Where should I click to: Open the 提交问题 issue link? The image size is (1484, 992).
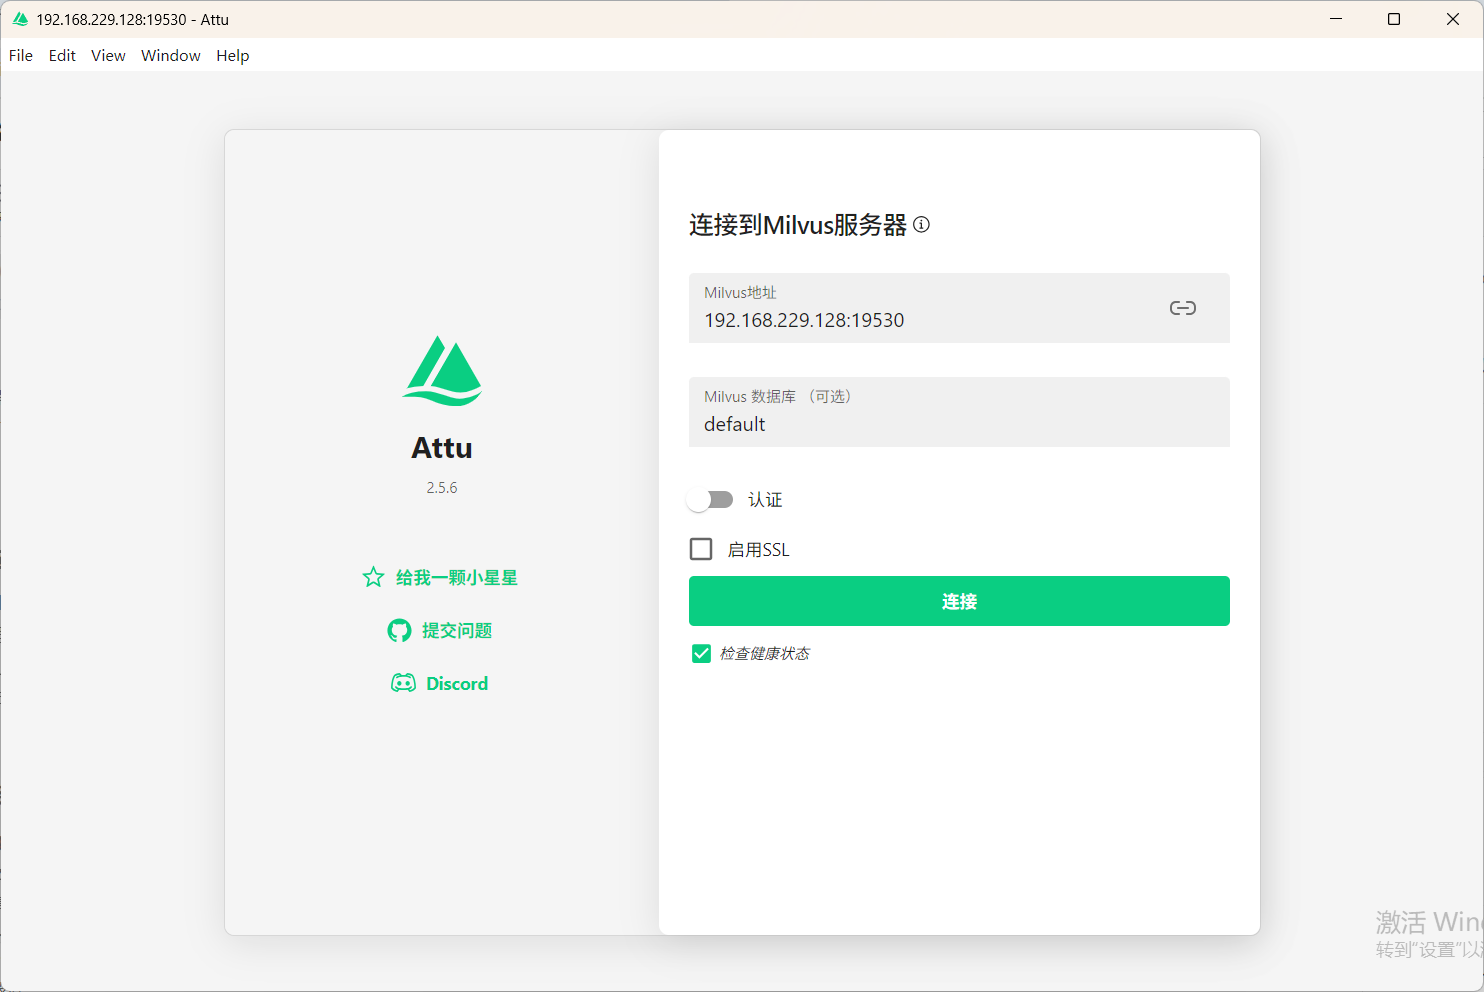point(455,630)
